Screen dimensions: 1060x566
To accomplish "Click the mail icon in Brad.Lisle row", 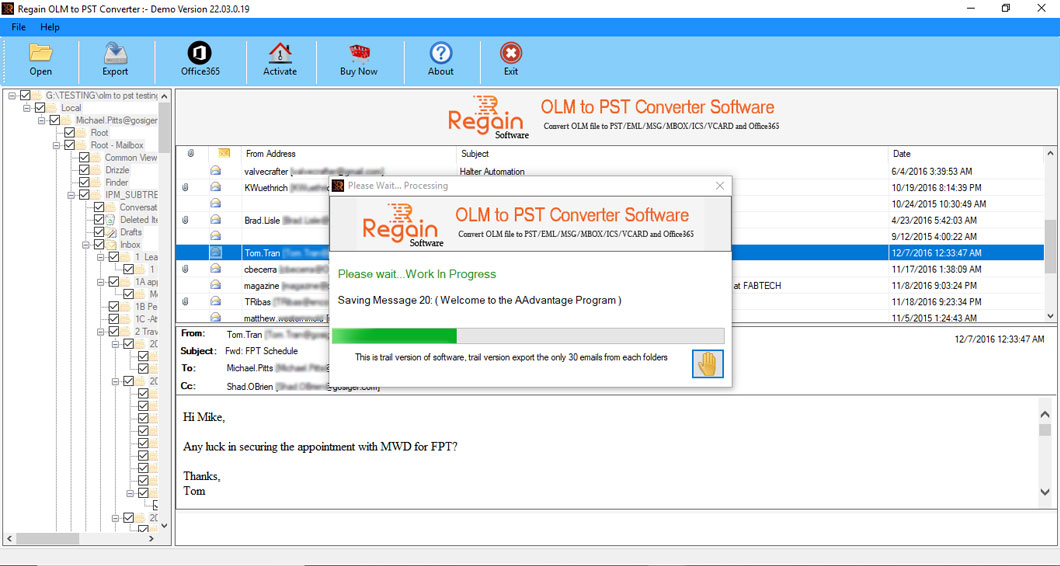I will pos(216,220).
